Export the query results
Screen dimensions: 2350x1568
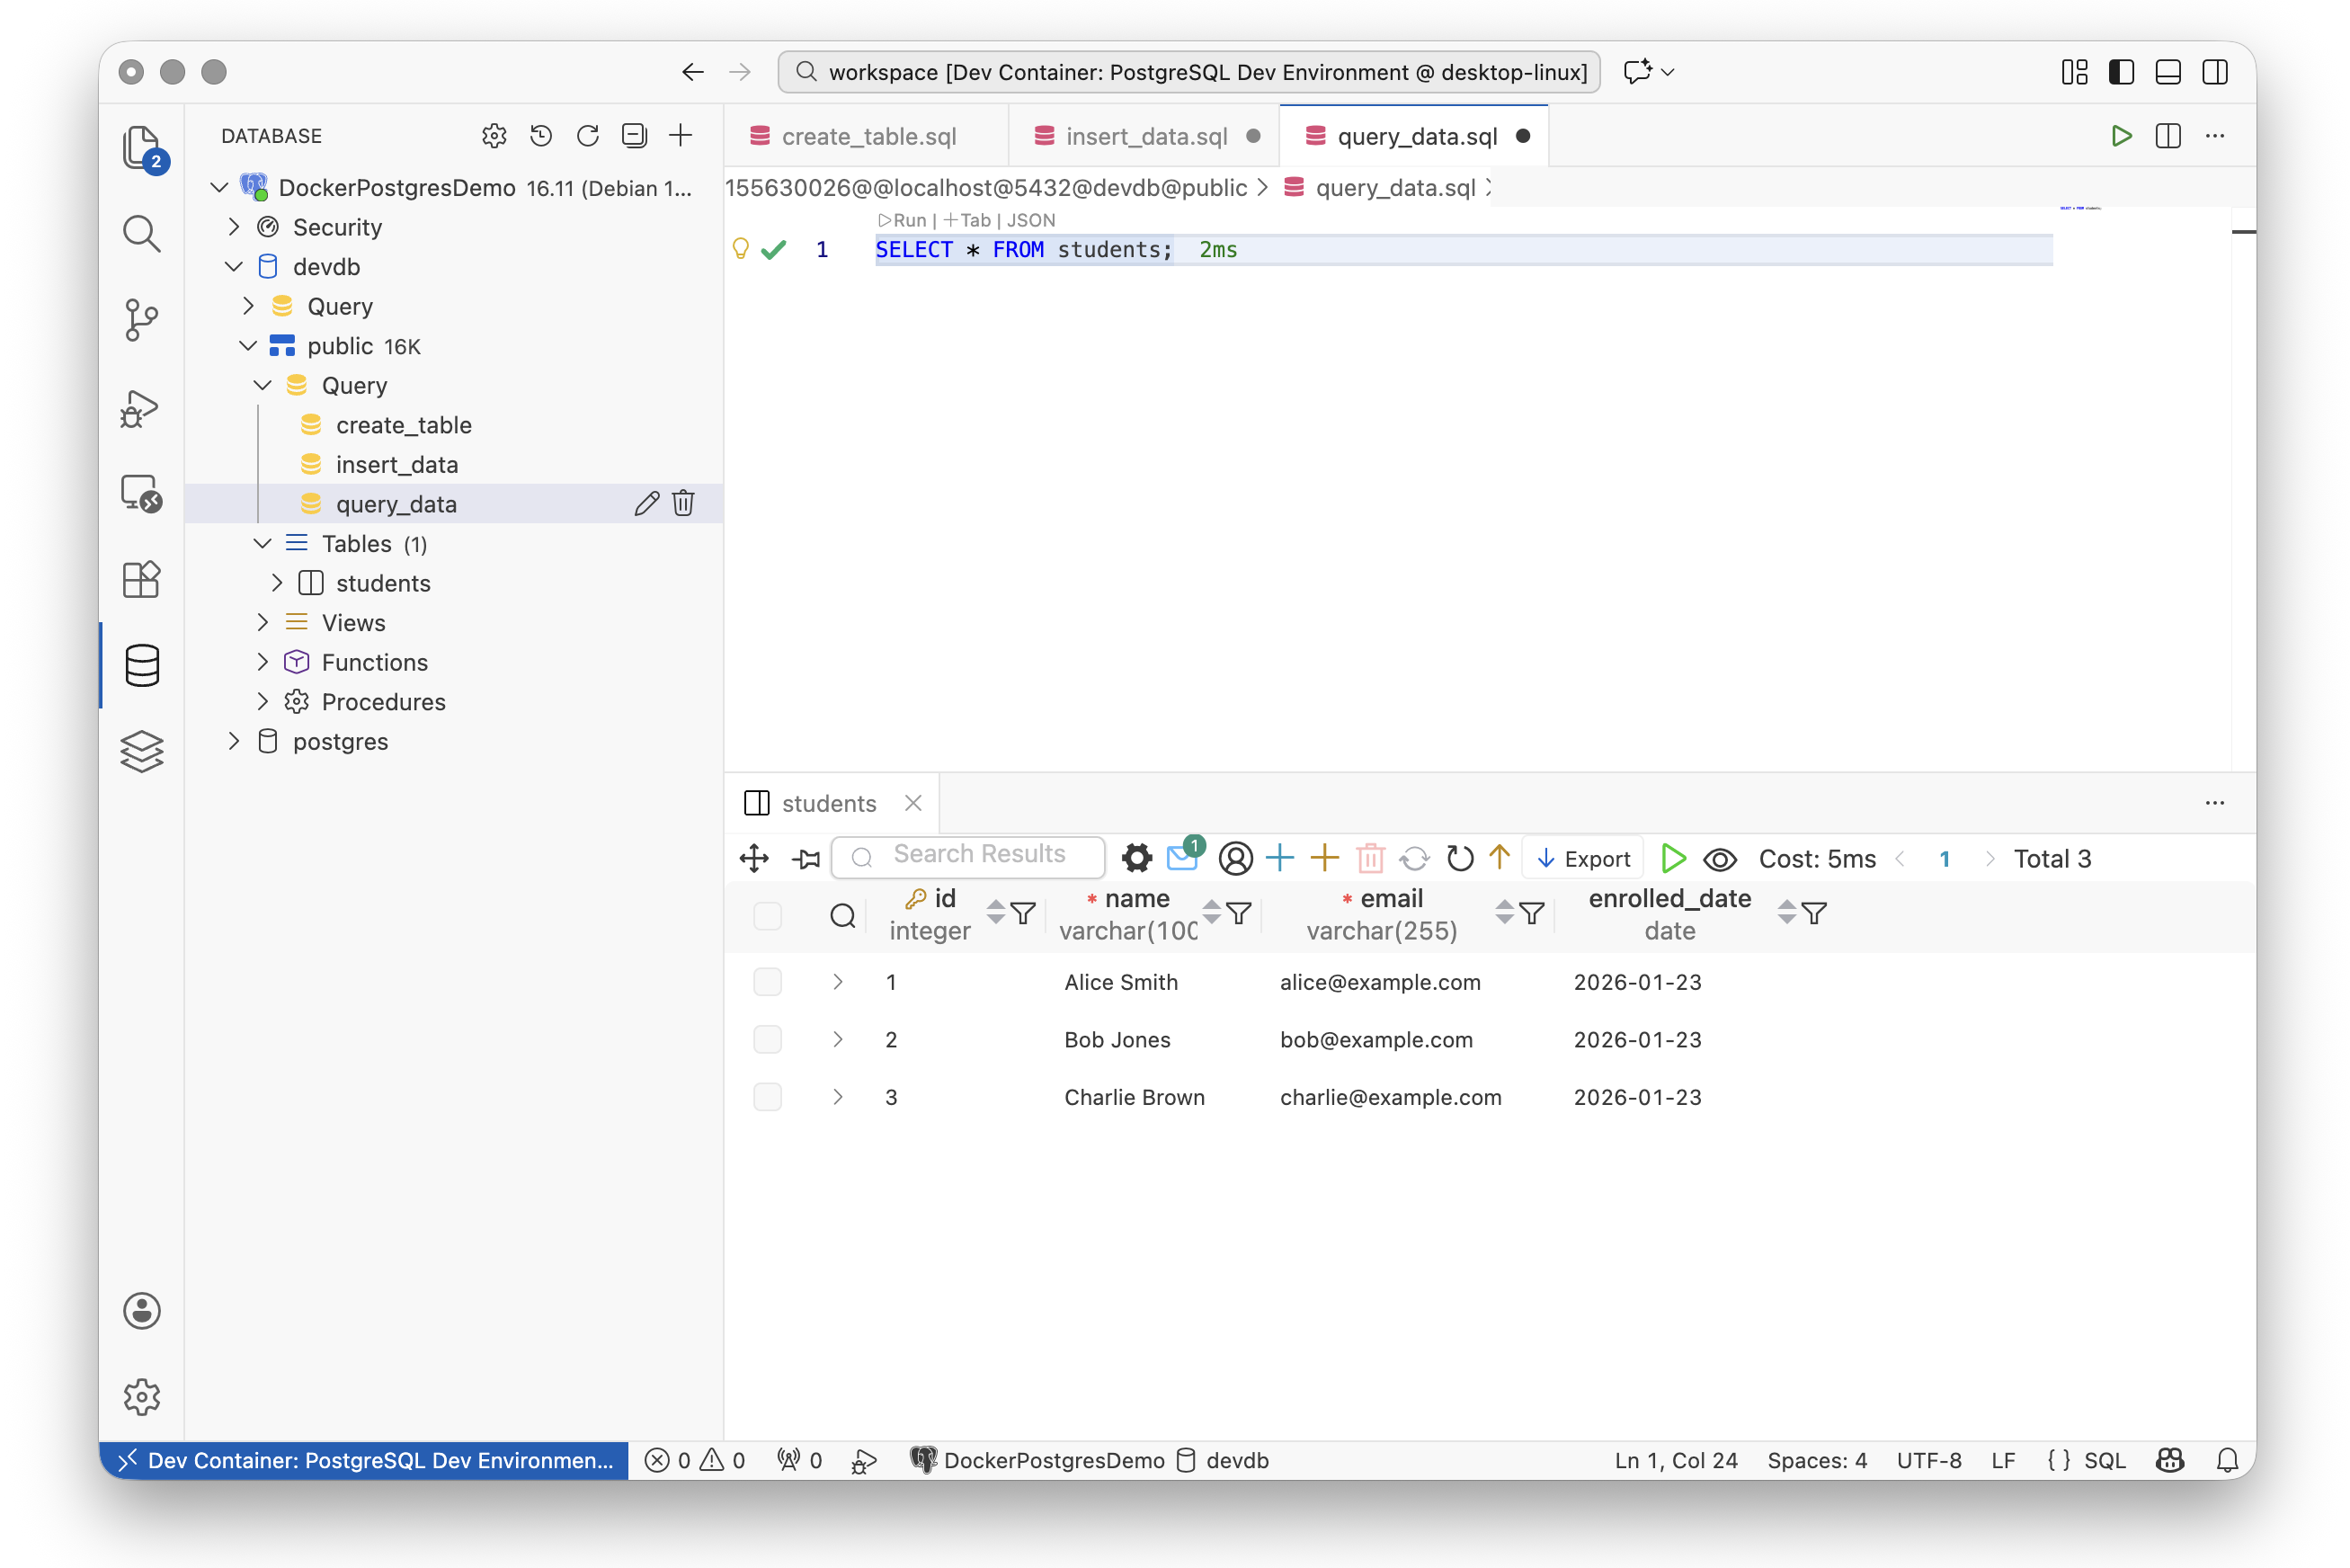click(1582, 858)
